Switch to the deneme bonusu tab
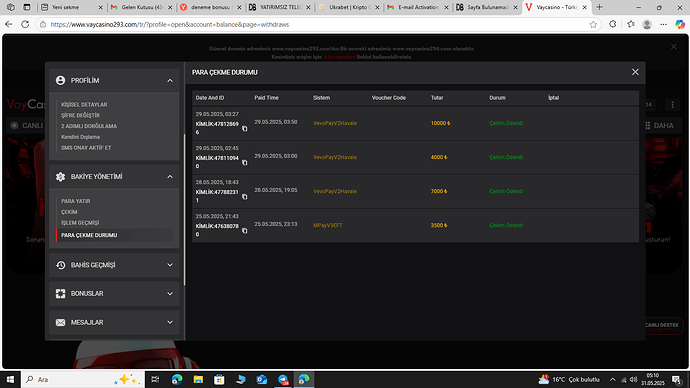 (211, 7)
